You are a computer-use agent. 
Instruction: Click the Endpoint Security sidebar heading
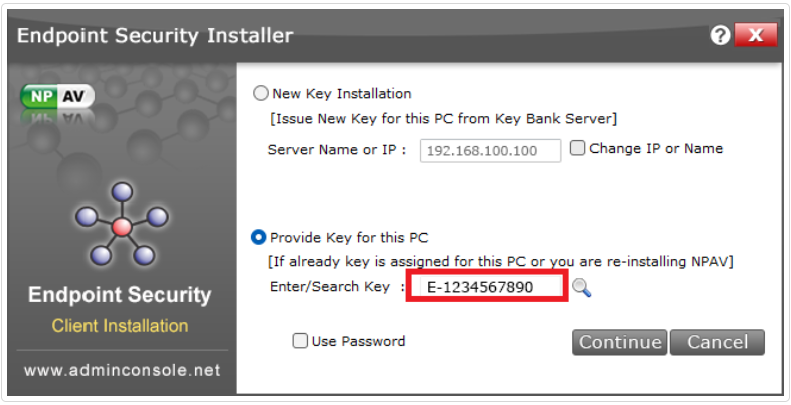120,295
